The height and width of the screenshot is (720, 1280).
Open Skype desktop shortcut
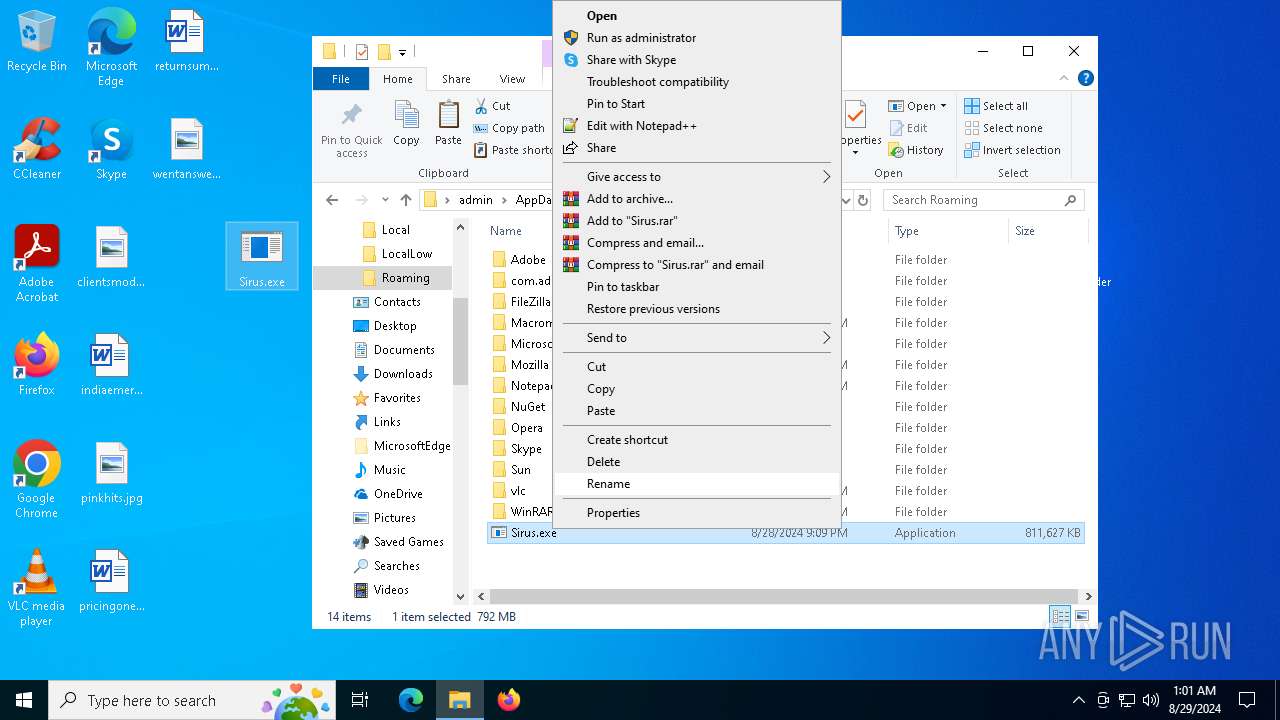(x=111, y=149)
